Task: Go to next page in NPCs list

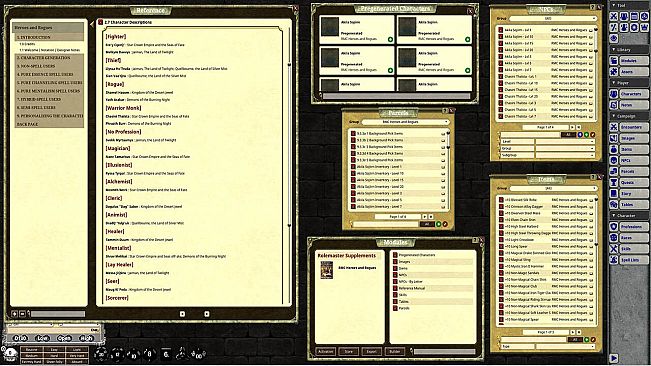Action: (x=572, y=127)
